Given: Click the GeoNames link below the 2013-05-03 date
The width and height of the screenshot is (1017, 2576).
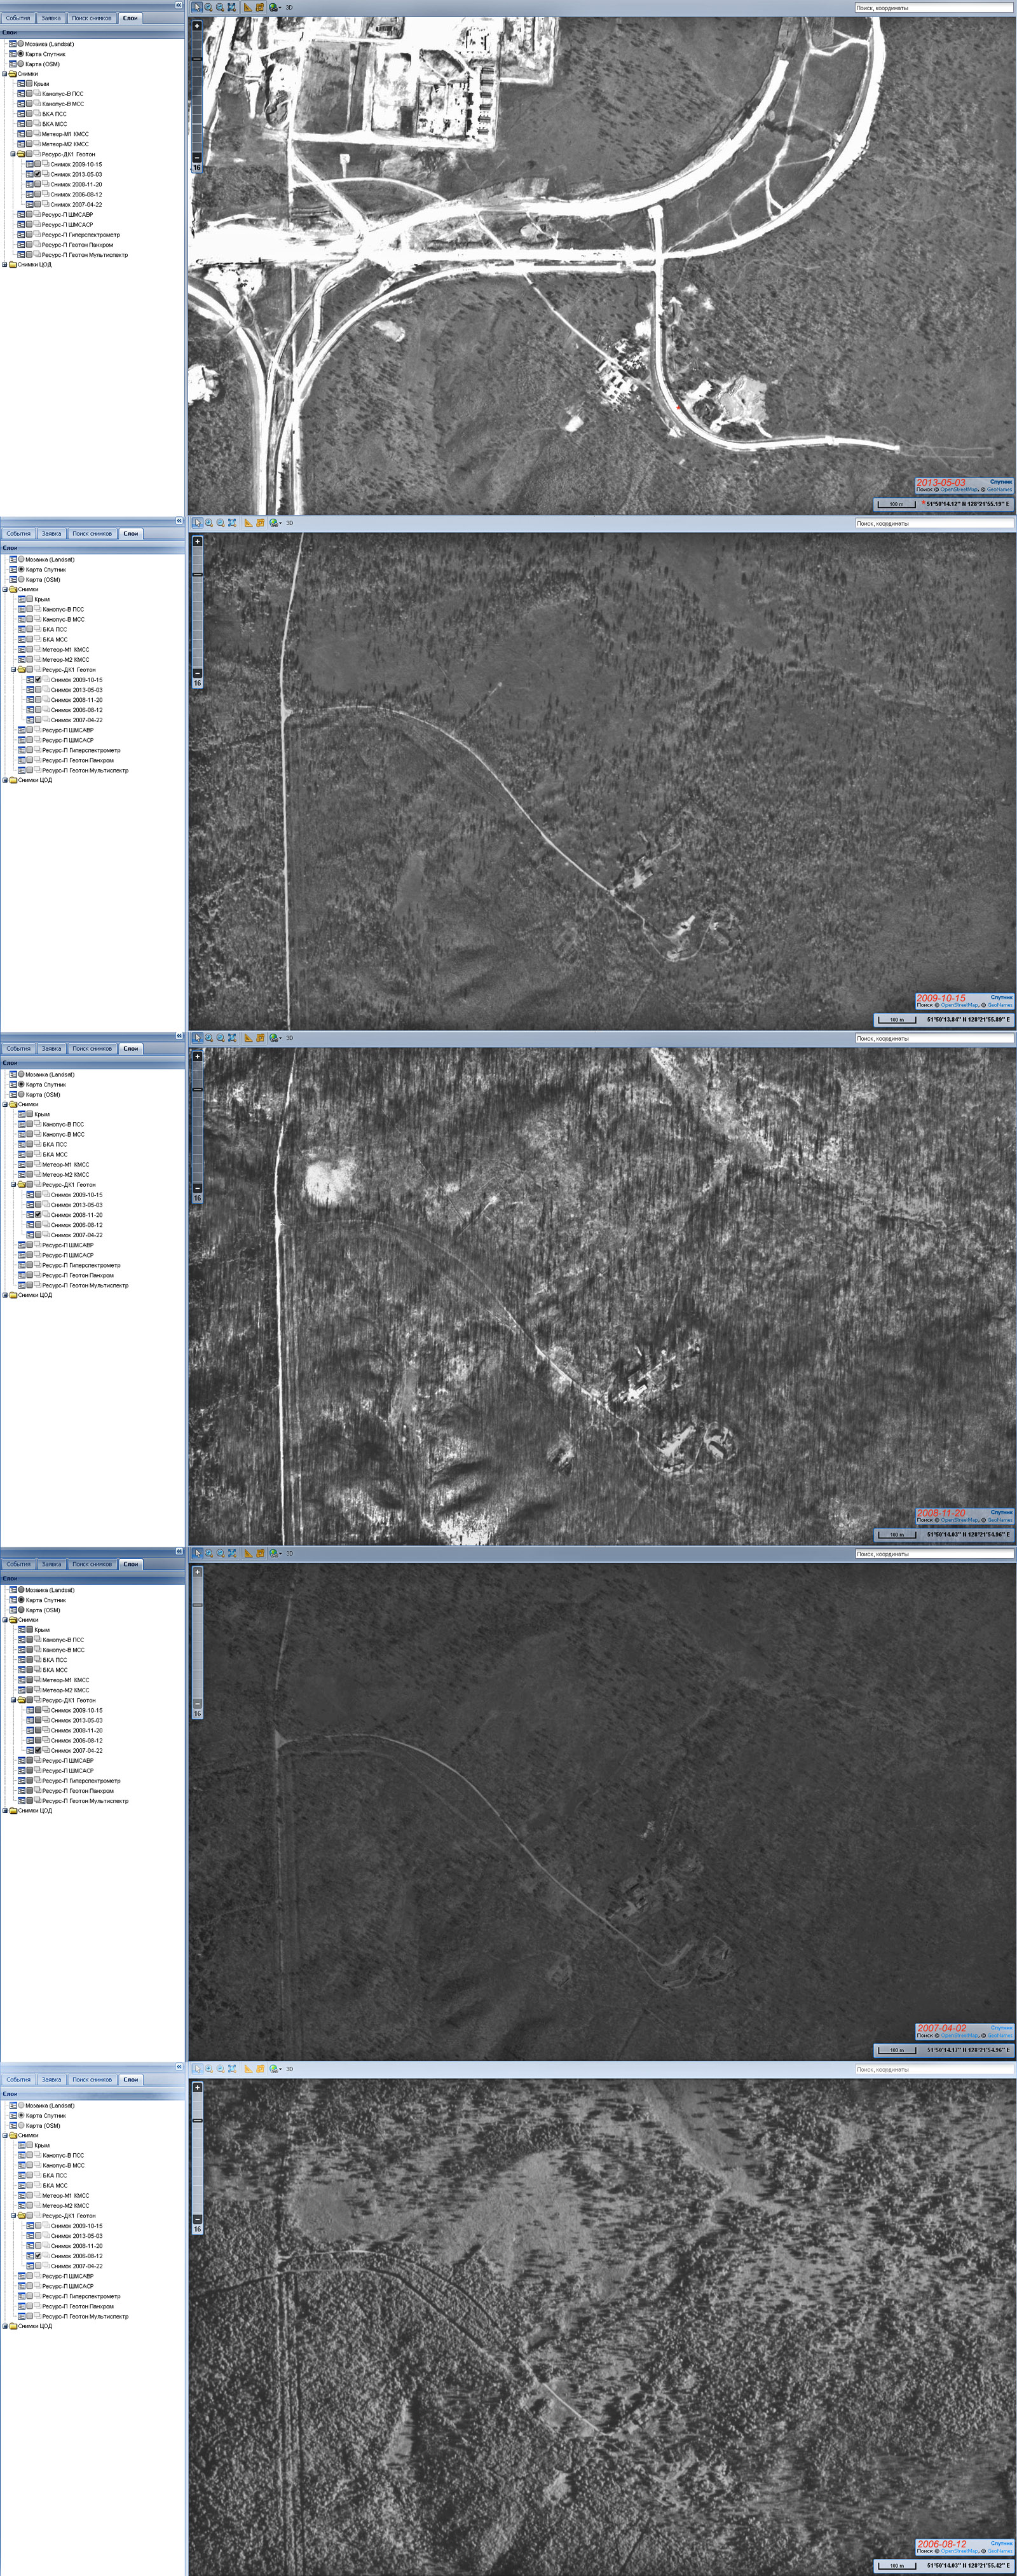Looking at the screenshot, I should pyautogui.click(x=999, y=489).
